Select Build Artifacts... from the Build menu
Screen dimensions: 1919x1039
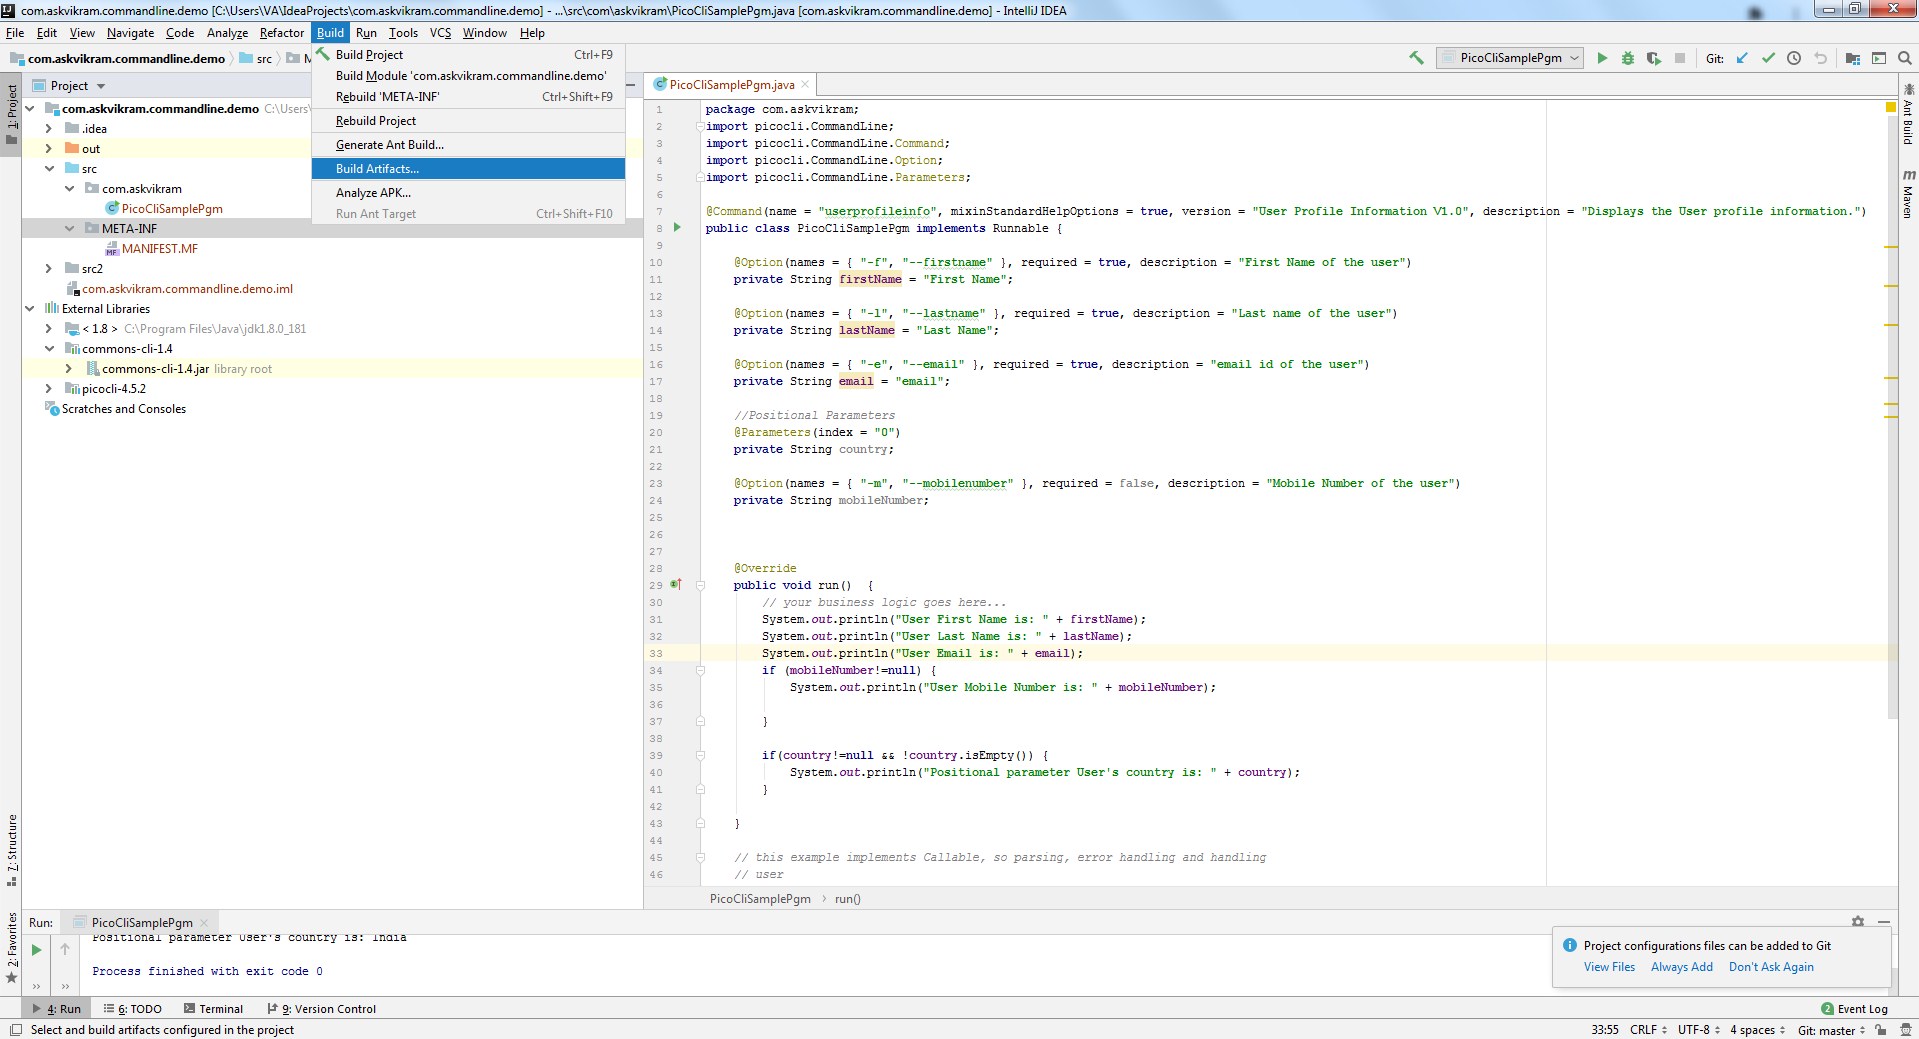(377, 169)
